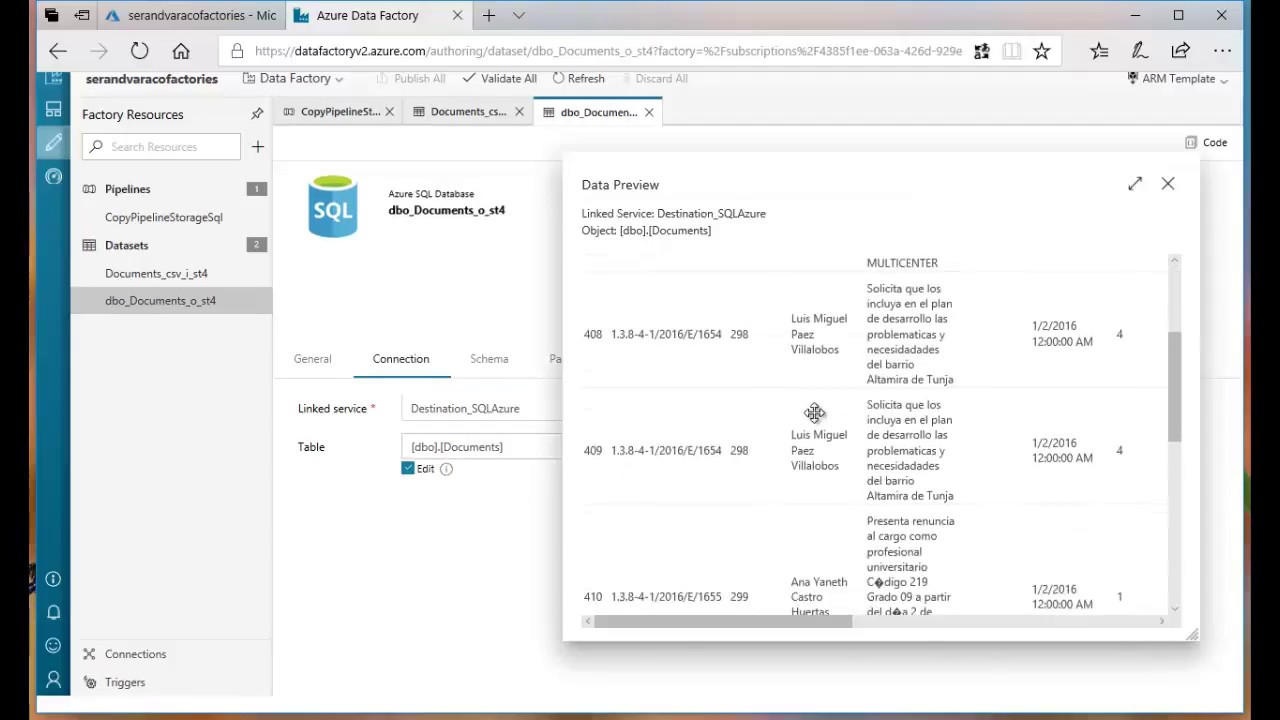
Task: Toggle reading view icon in address bar
Action: (x=1012, y=51)
